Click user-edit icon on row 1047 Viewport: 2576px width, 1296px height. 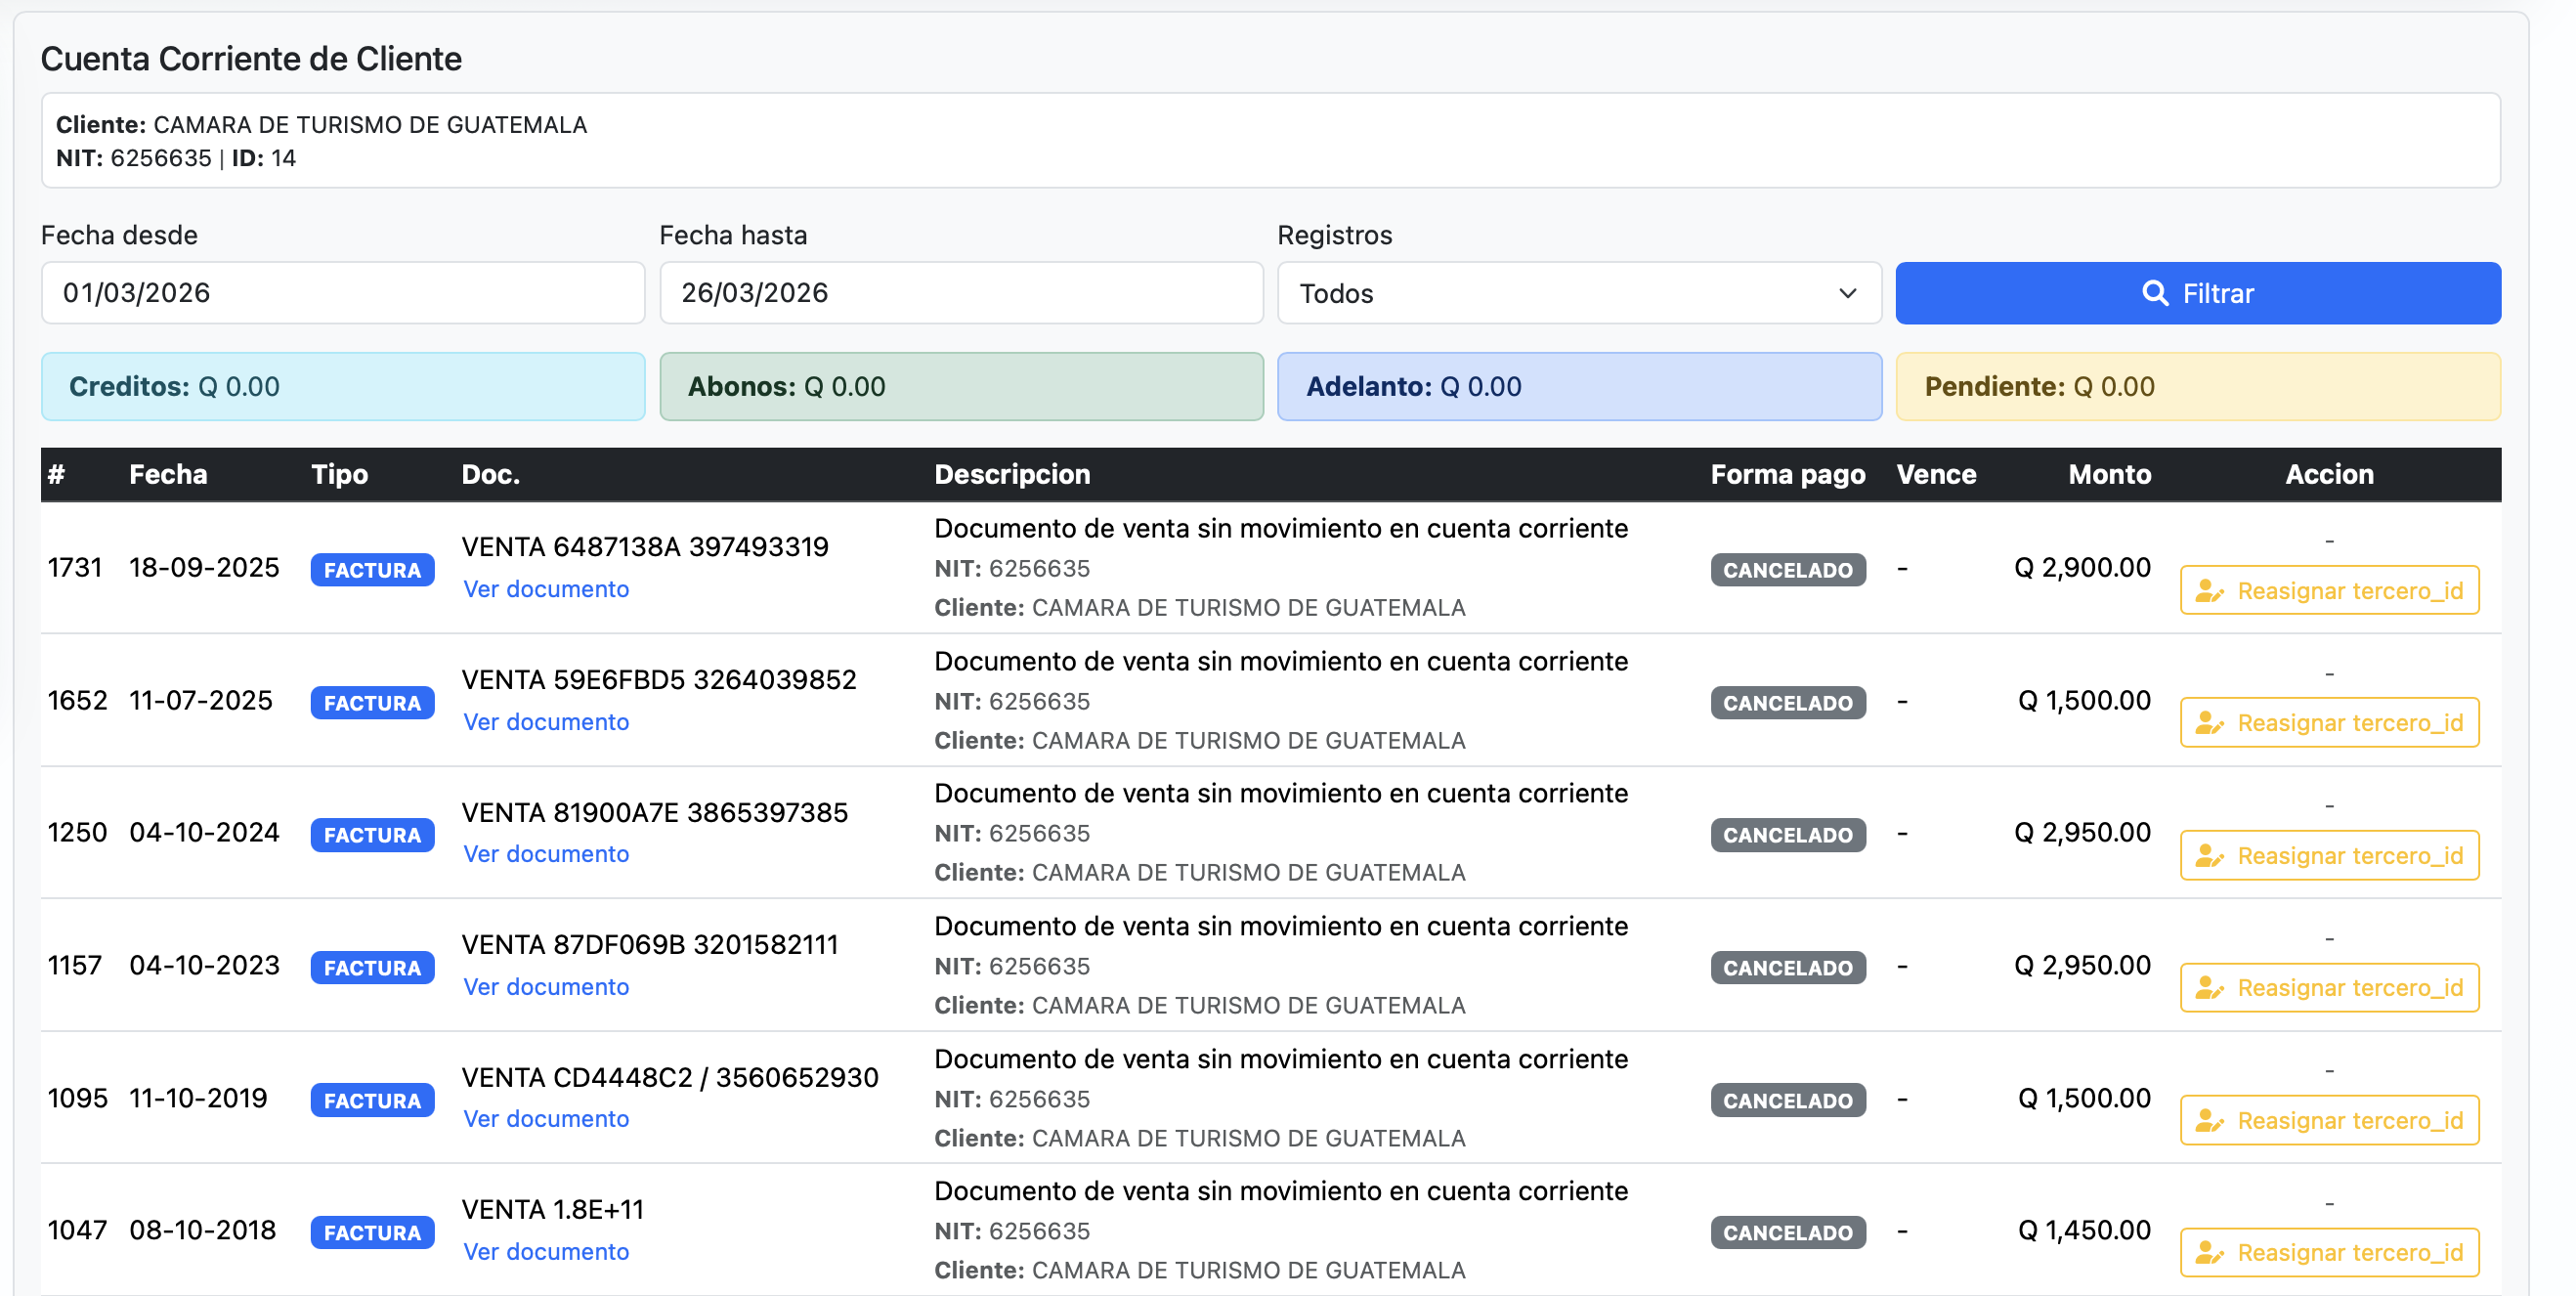coord(2208,1253)
